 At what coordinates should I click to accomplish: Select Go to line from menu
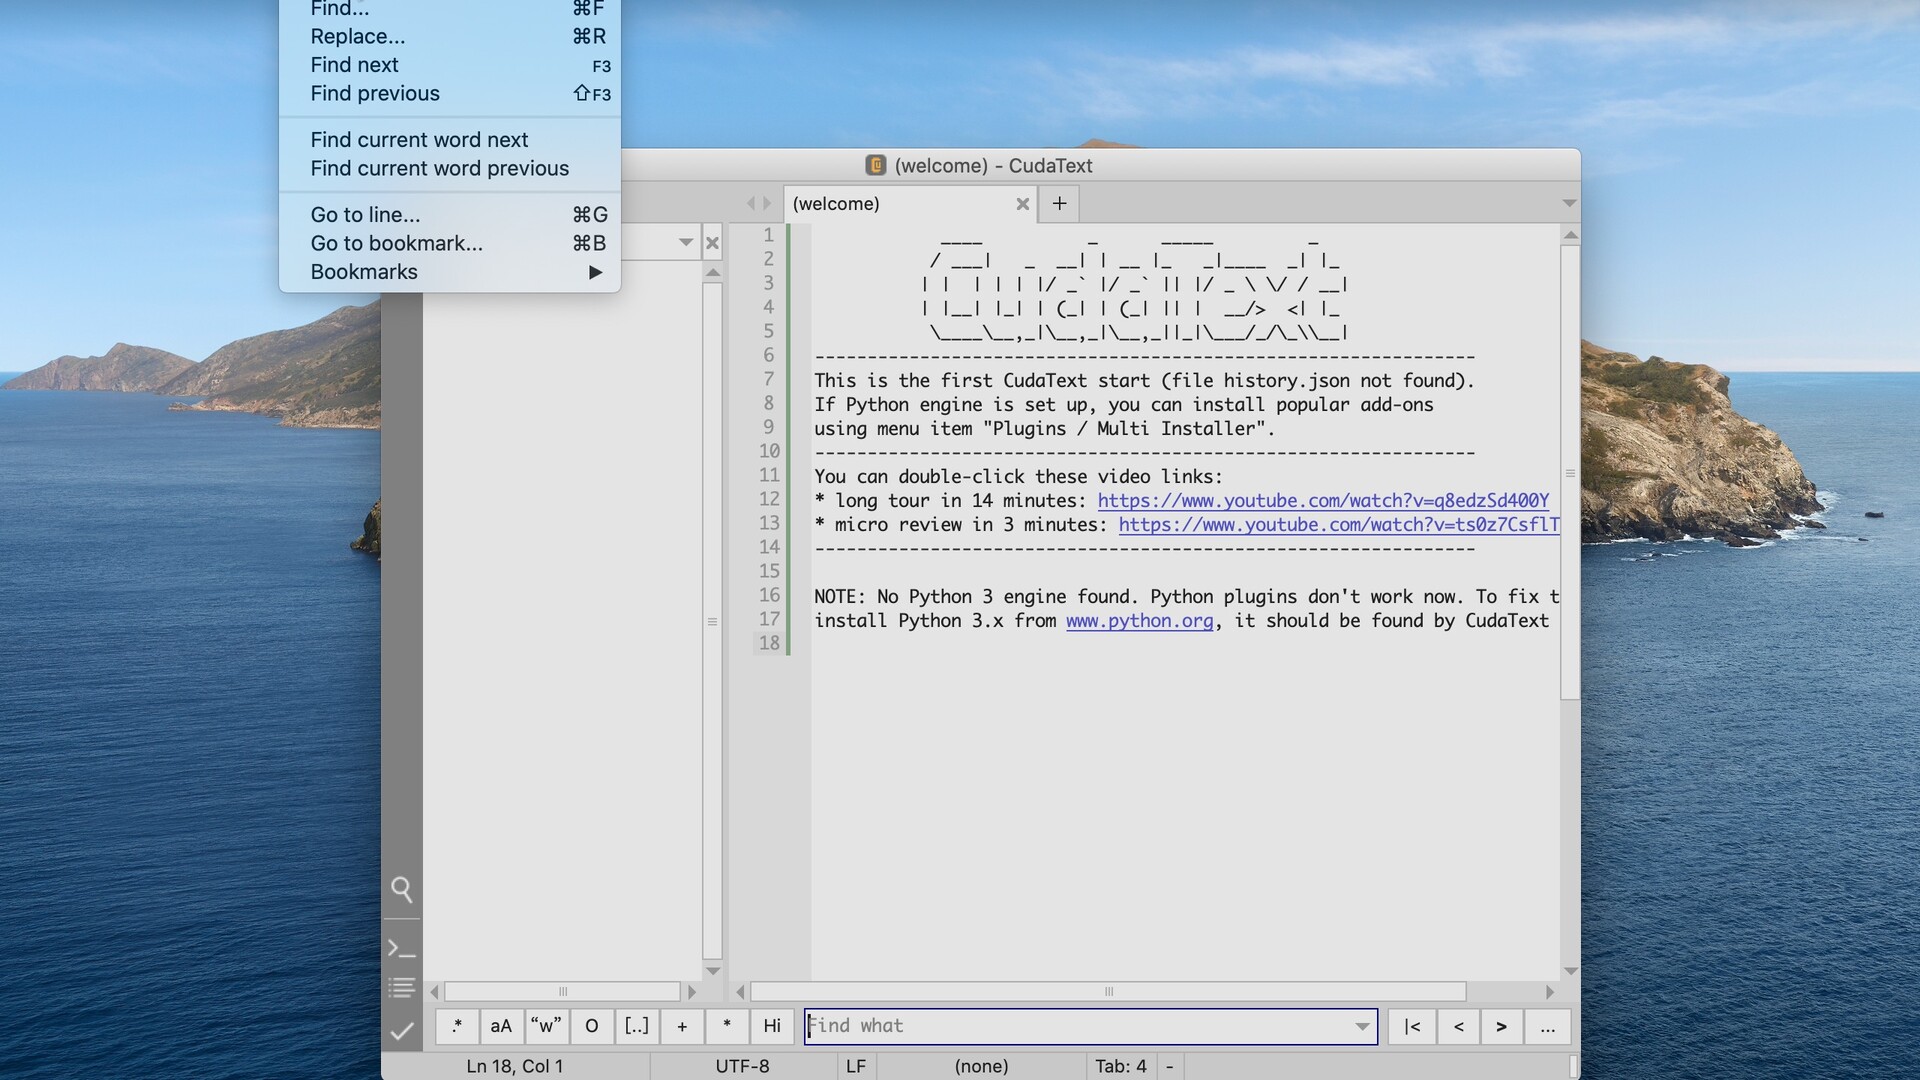pos(365,214)
